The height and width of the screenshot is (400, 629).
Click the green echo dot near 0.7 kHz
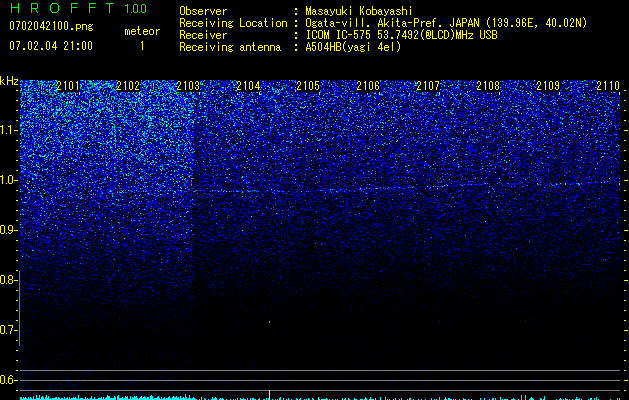pyautogui.click(x=269, y=321)
